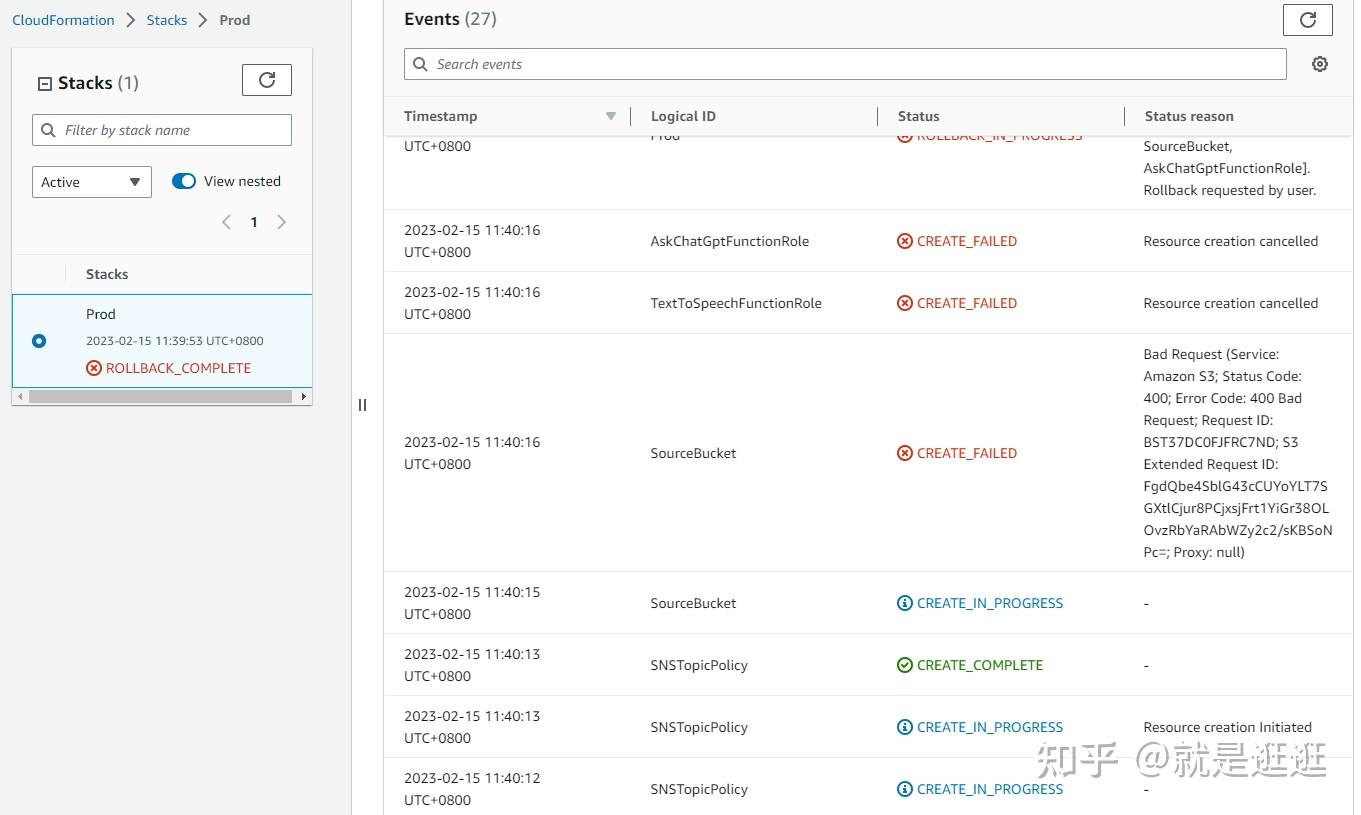This screenshot has height=815, width=1361.
Task: Disable the View nested toggle
Action: point(183,181)
